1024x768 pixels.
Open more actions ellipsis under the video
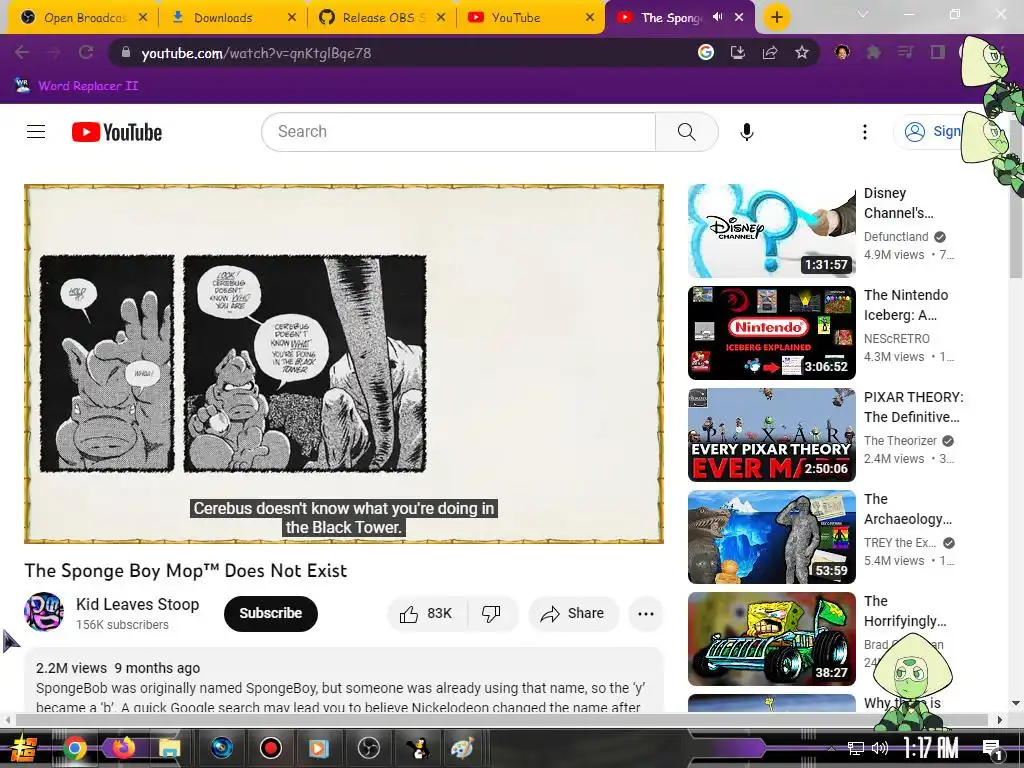click(x=646, y=613)
